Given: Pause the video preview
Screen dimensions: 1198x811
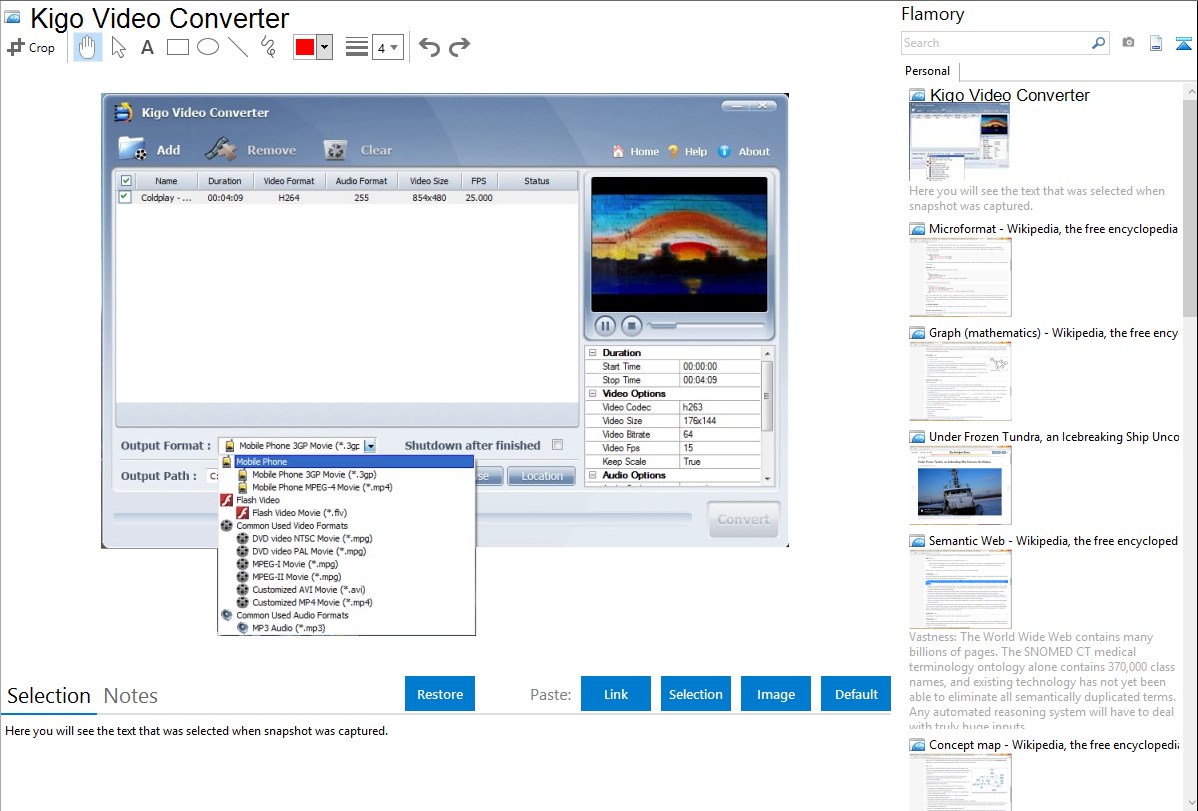Looking at the screenshot, I should point(604,326).
